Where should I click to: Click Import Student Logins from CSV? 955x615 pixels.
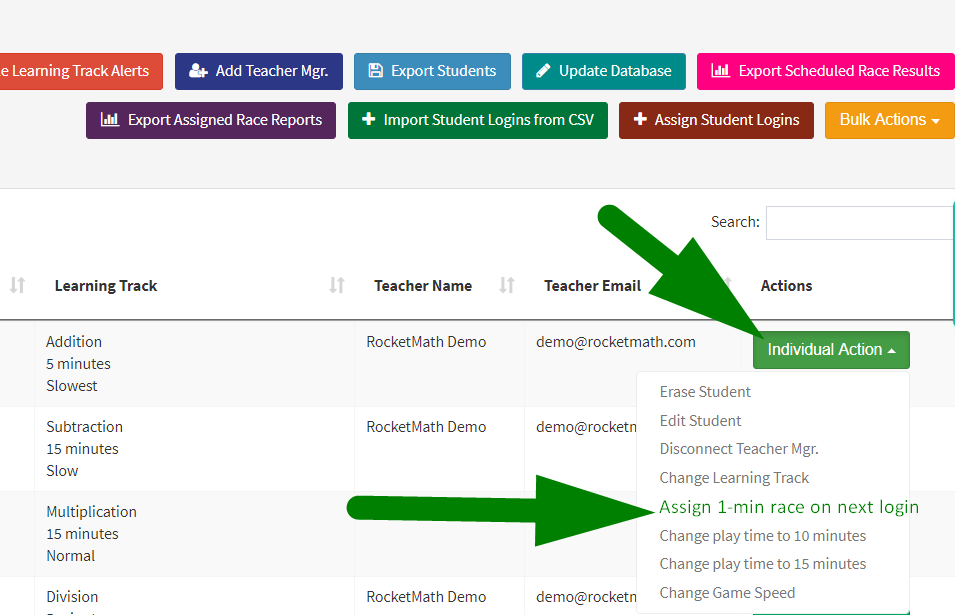(477, 120)
